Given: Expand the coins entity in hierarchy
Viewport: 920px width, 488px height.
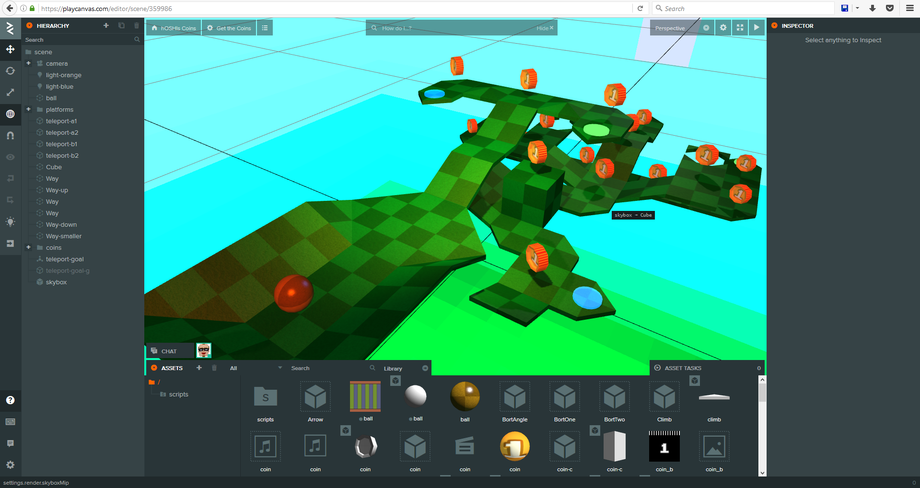Looking at the screenshot, I should 28,247.
